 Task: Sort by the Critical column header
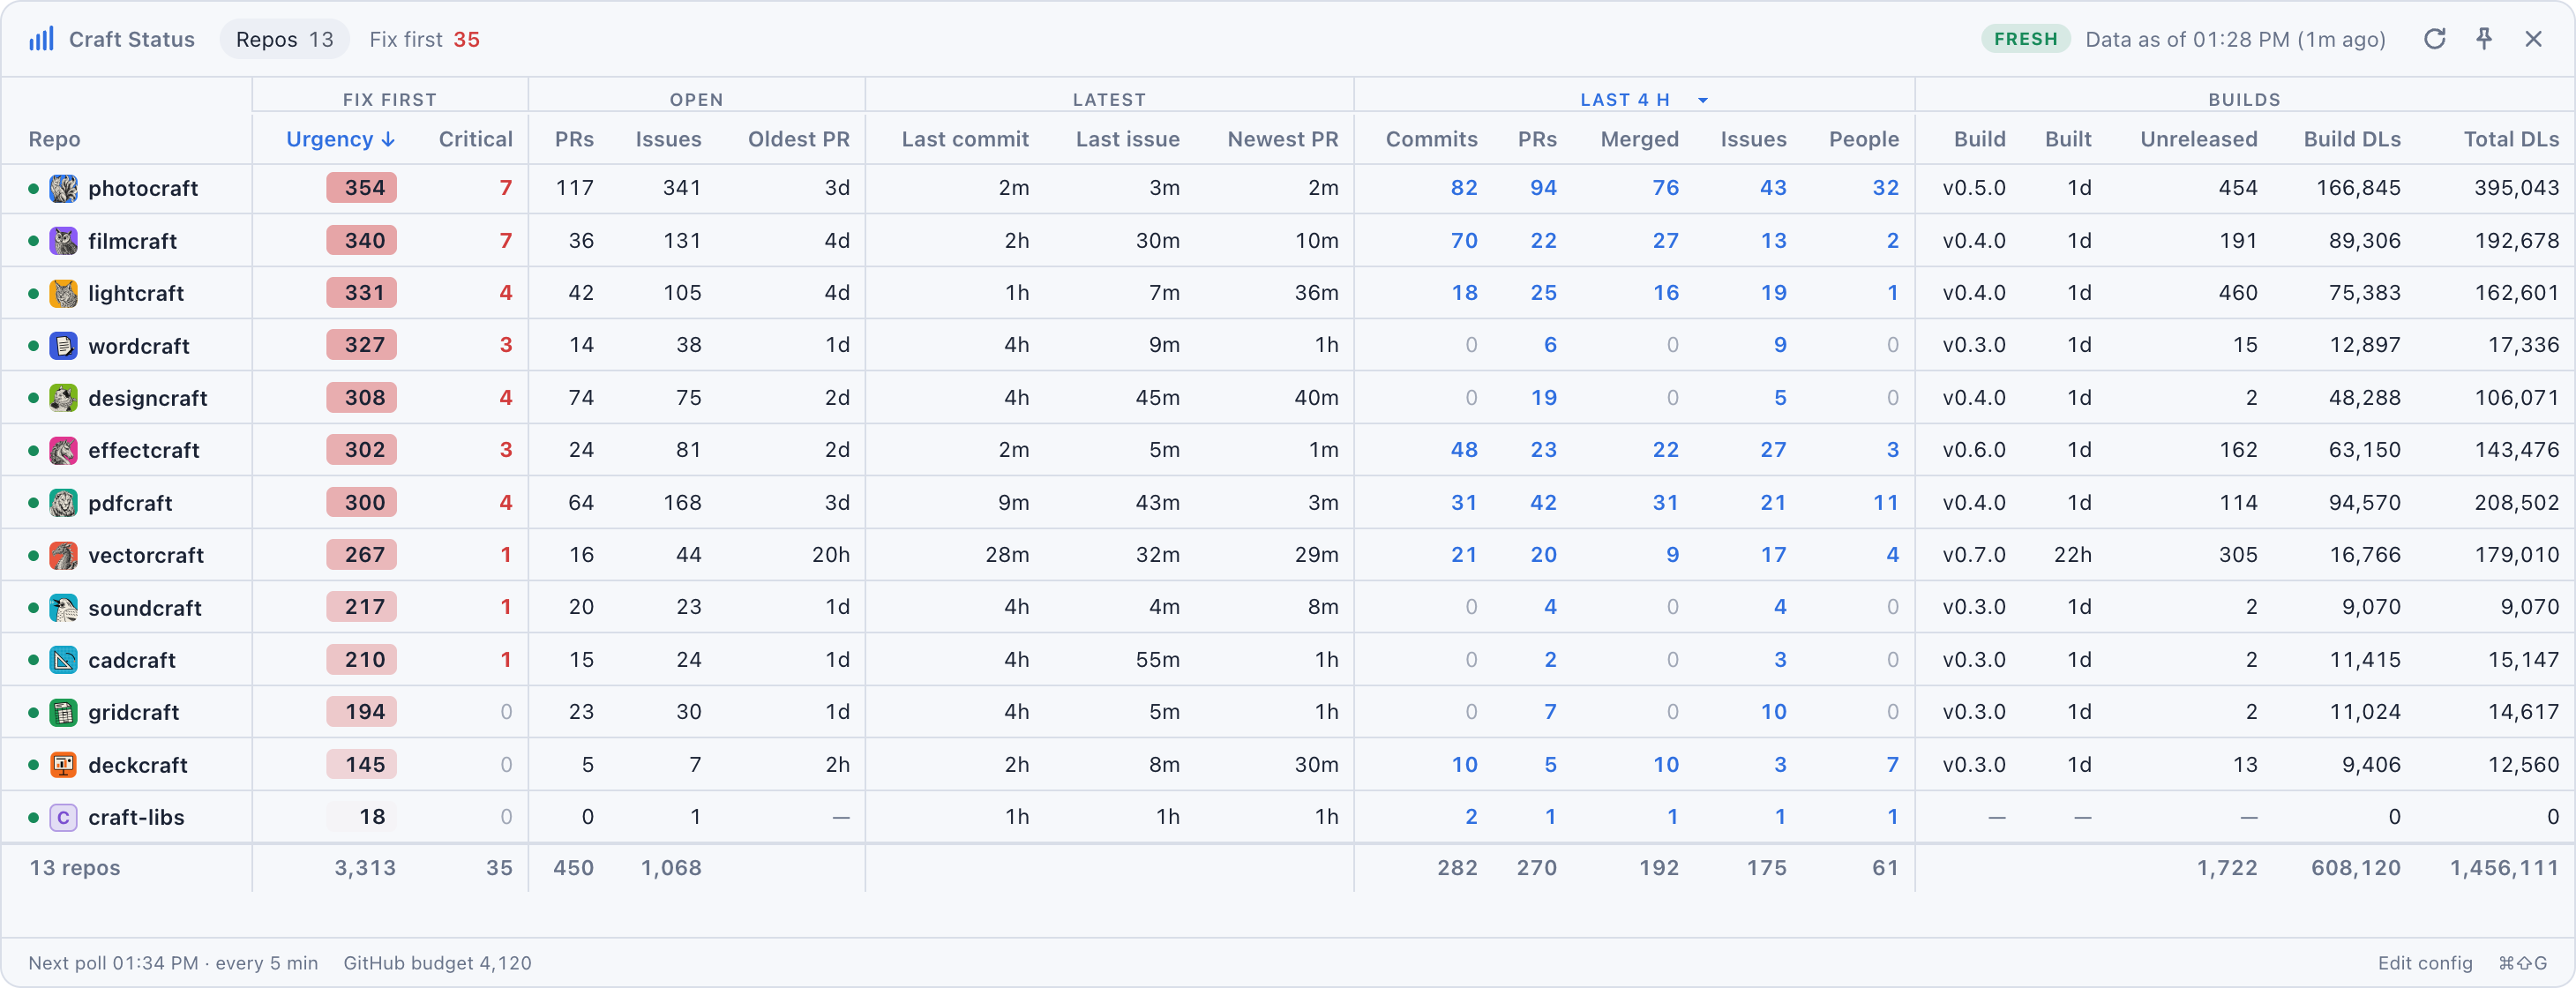pos(475,139)
